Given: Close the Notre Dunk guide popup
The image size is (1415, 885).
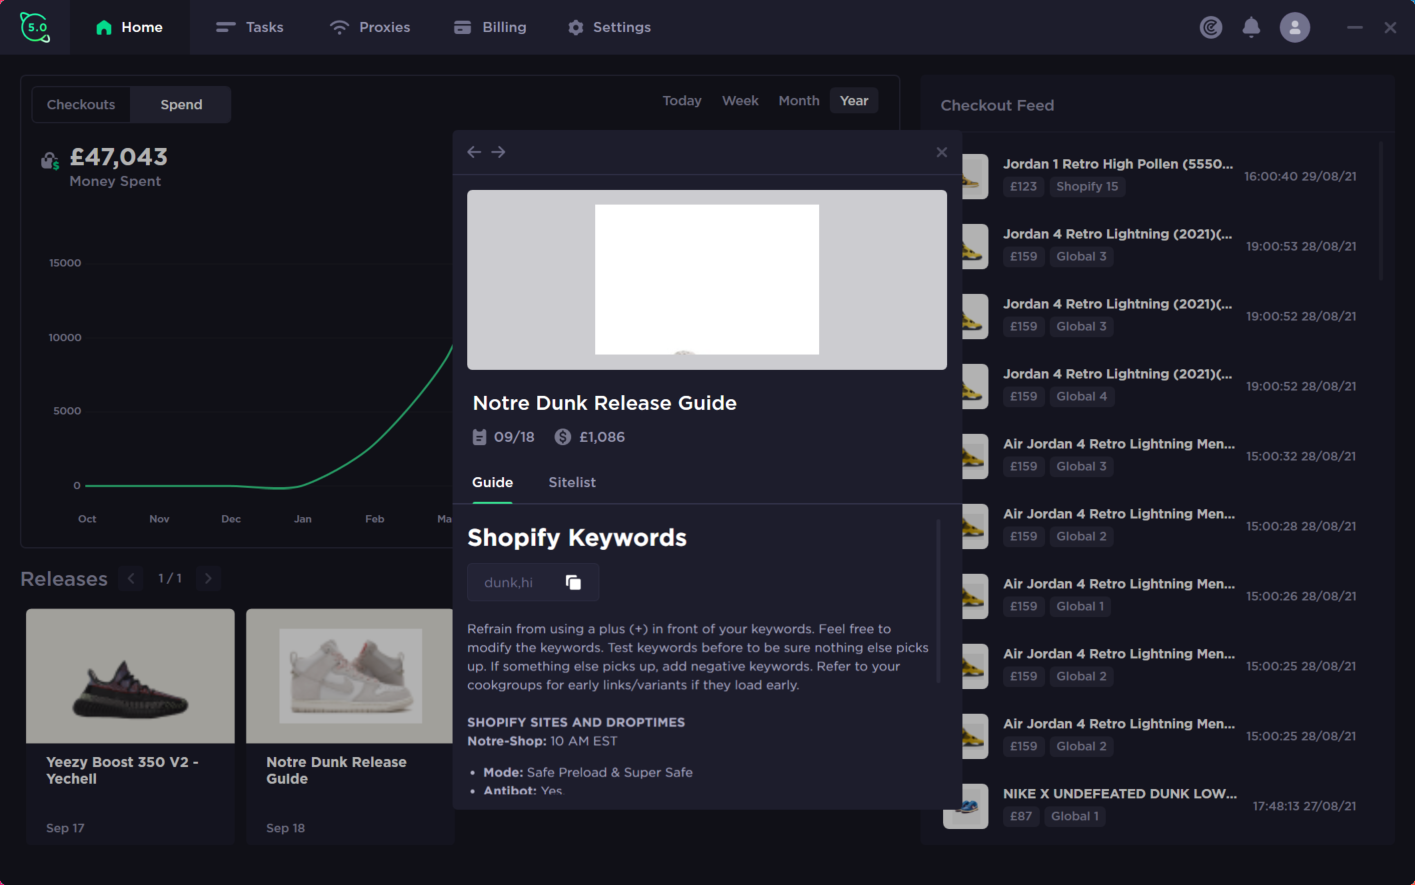Looking at the screenshot, I should (941, 152).
